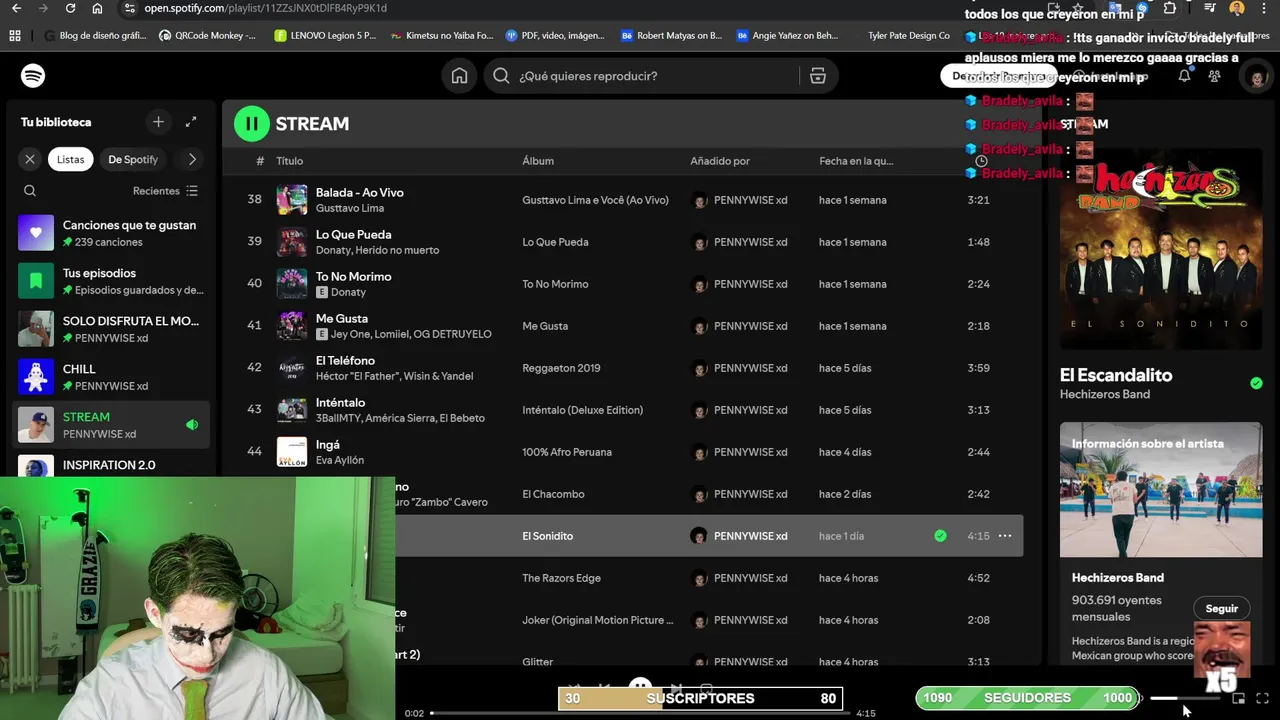This screenshot has width=1280, height=720.
Task: Open Me Gusta song title
Action: 342,318
